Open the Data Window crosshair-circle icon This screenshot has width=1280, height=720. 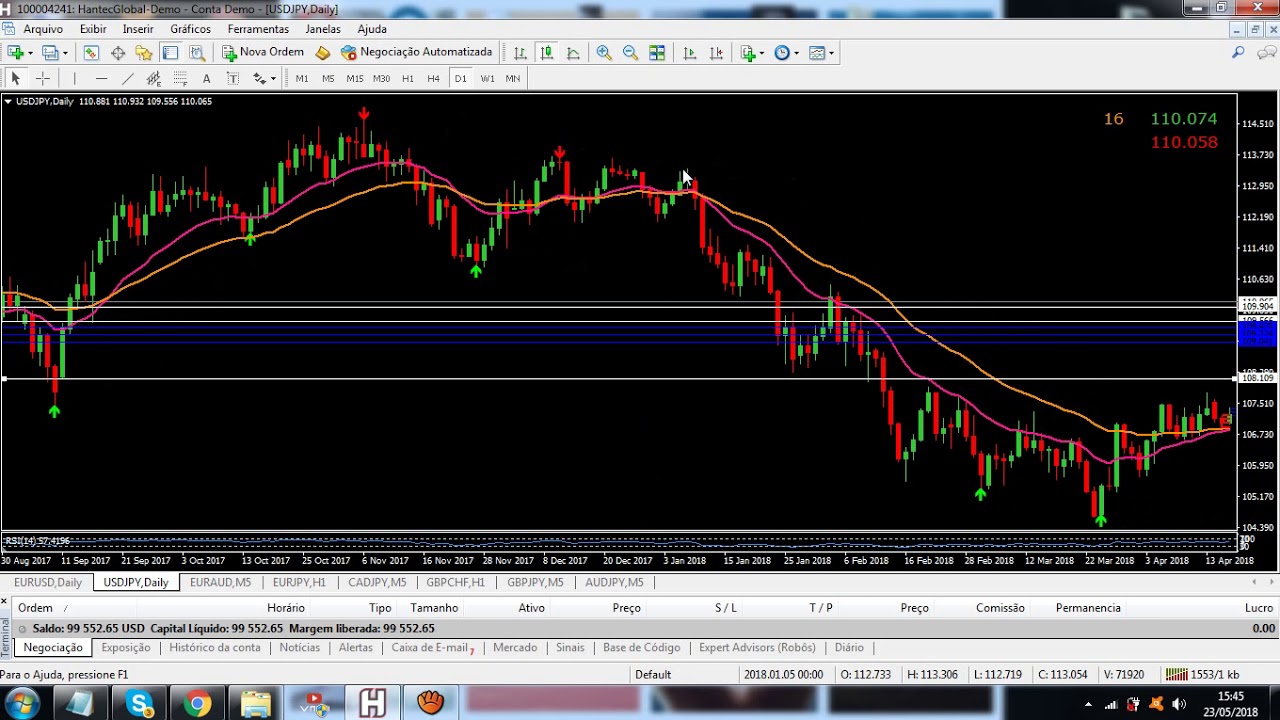(118, 53)
